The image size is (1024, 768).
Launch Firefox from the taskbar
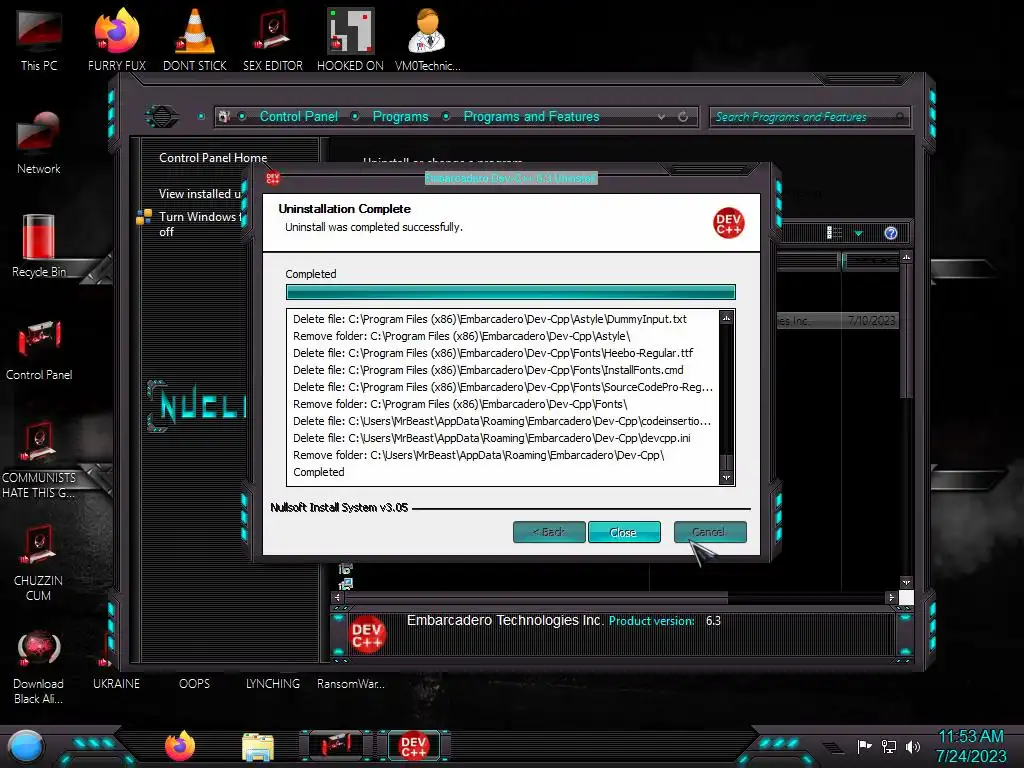click(x=180, y=746)
